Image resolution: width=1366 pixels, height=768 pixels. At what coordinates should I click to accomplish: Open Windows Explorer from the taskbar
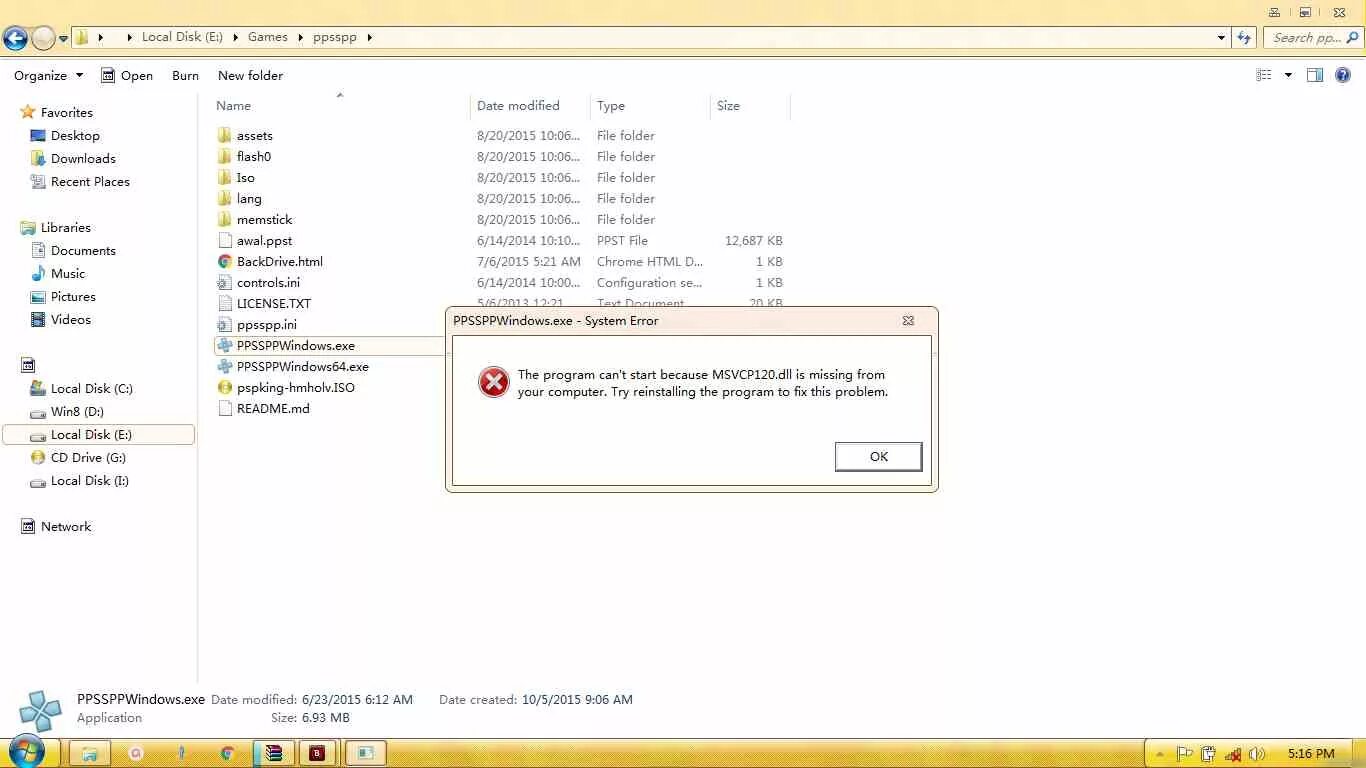pos(89,753)
